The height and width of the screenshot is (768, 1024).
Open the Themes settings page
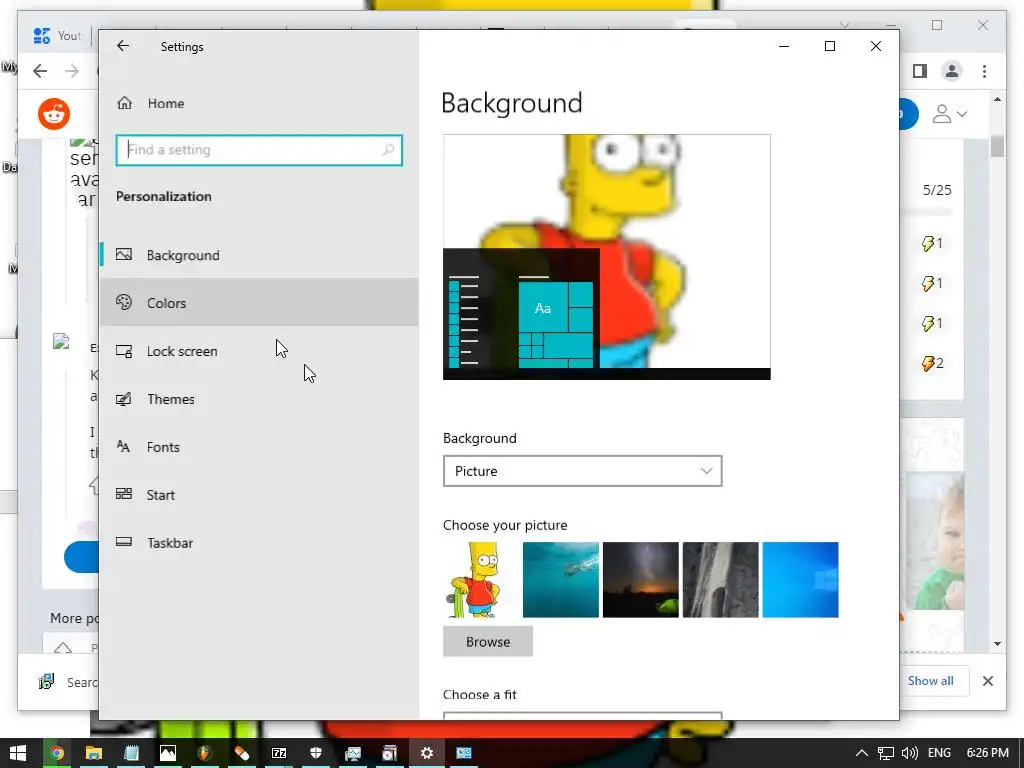click(x=259, y=398)
